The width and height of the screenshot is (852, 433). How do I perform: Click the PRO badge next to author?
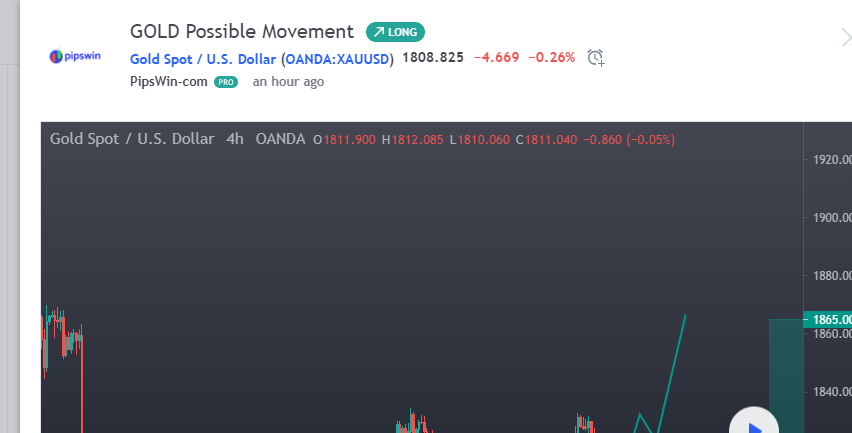[x=226, y=82]
